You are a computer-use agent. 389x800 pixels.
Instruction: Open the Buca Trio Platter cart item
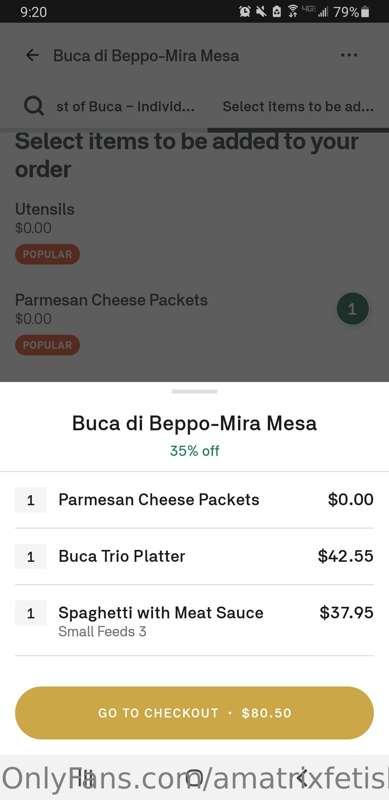point(194,556)
